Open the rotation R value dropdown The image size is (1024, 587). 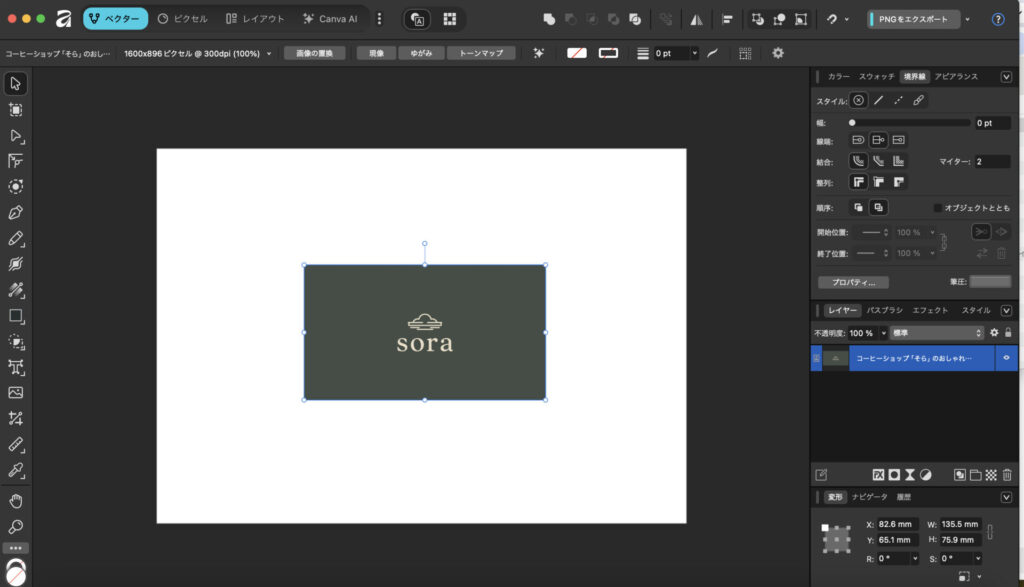pyautogui.click(x=917, y=559)
